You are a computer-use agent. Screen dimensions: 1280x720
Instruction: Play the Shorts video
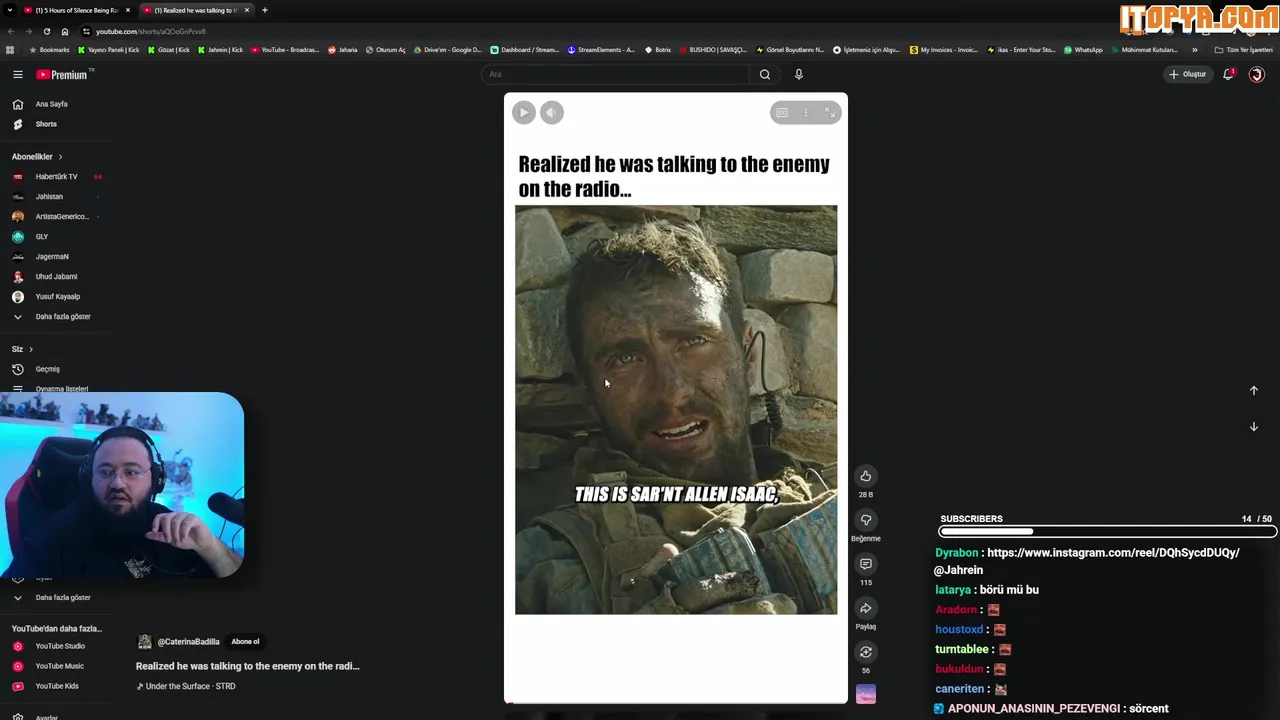tap(523, 113)
